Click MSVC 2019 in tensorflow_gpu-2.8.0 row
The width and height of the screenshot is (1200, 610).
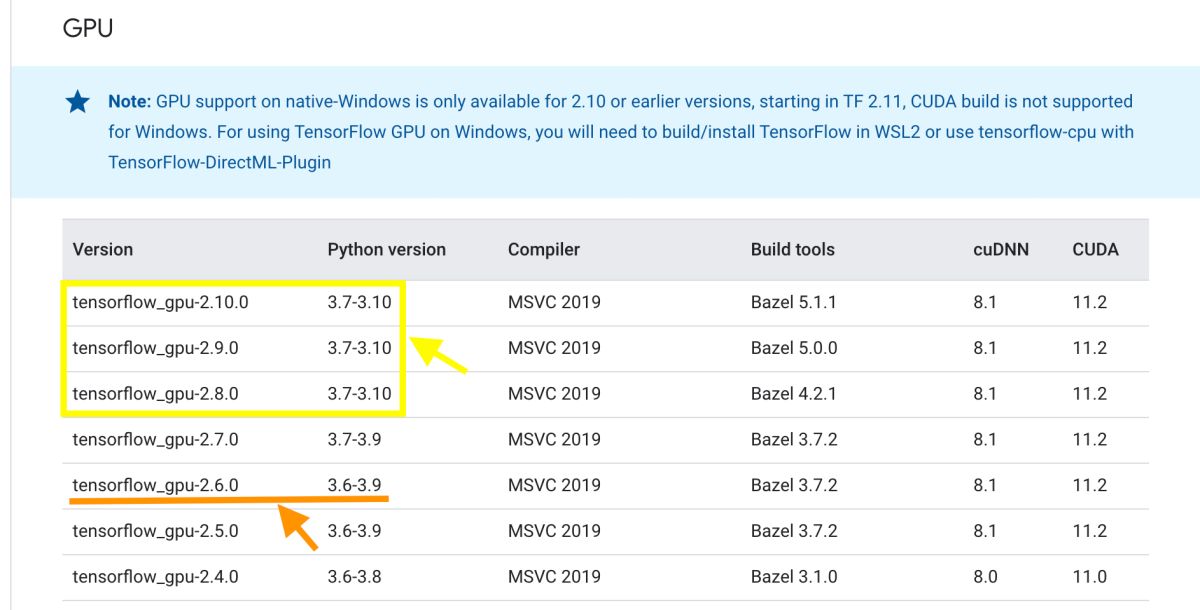(x=554, y=394)
